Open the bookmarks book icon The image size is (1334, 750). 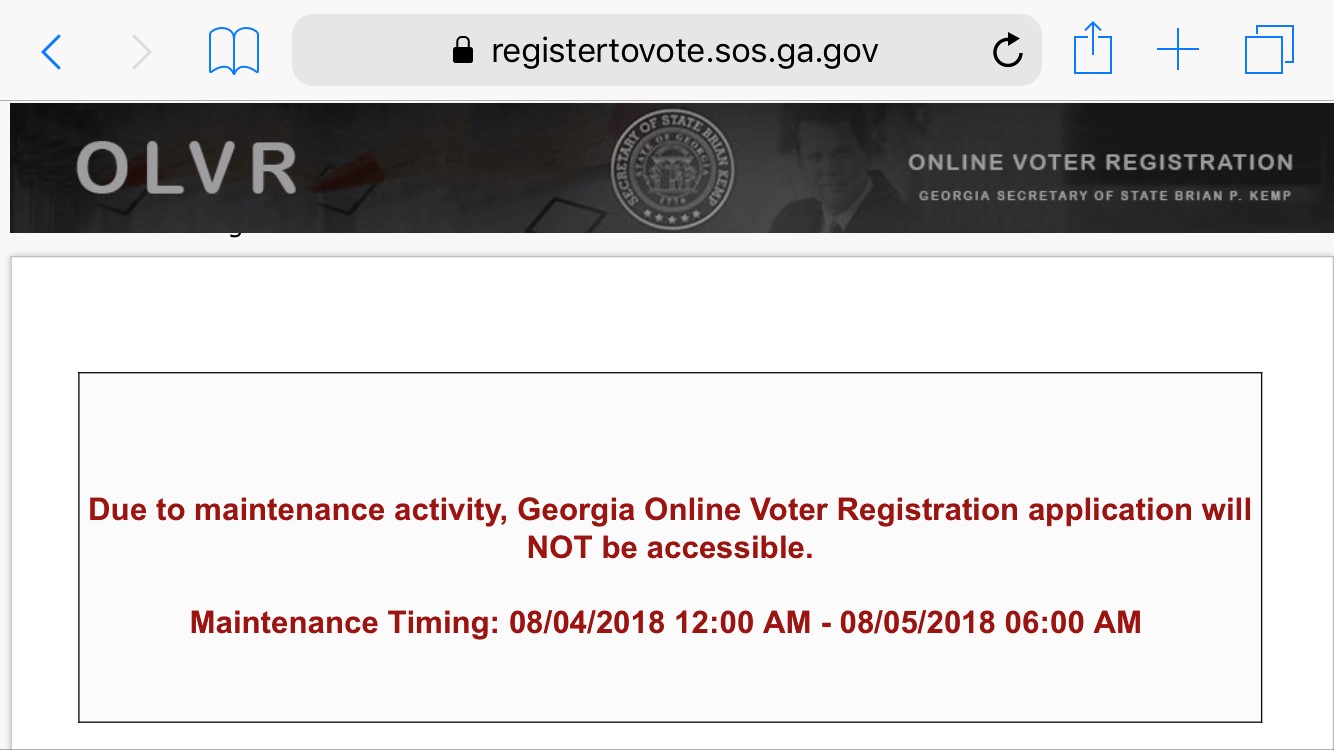coord(234,51)
